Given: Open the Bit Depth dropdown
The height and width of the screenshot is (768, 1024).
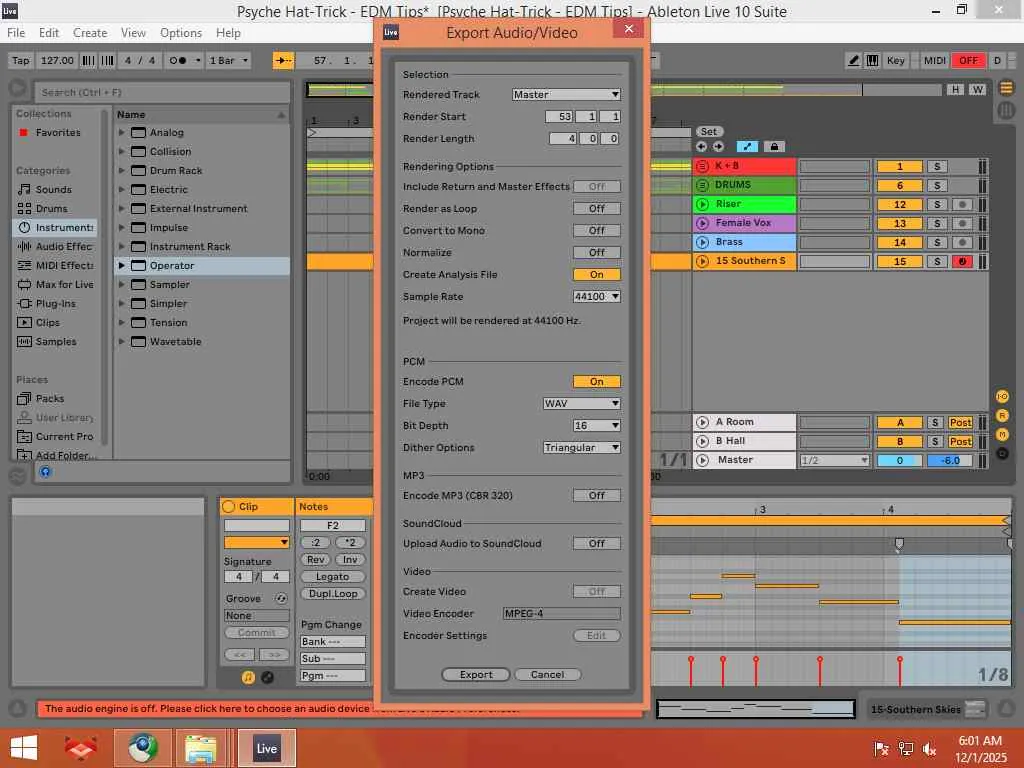Looking at the screenshot, I should (x=596, y=425).
